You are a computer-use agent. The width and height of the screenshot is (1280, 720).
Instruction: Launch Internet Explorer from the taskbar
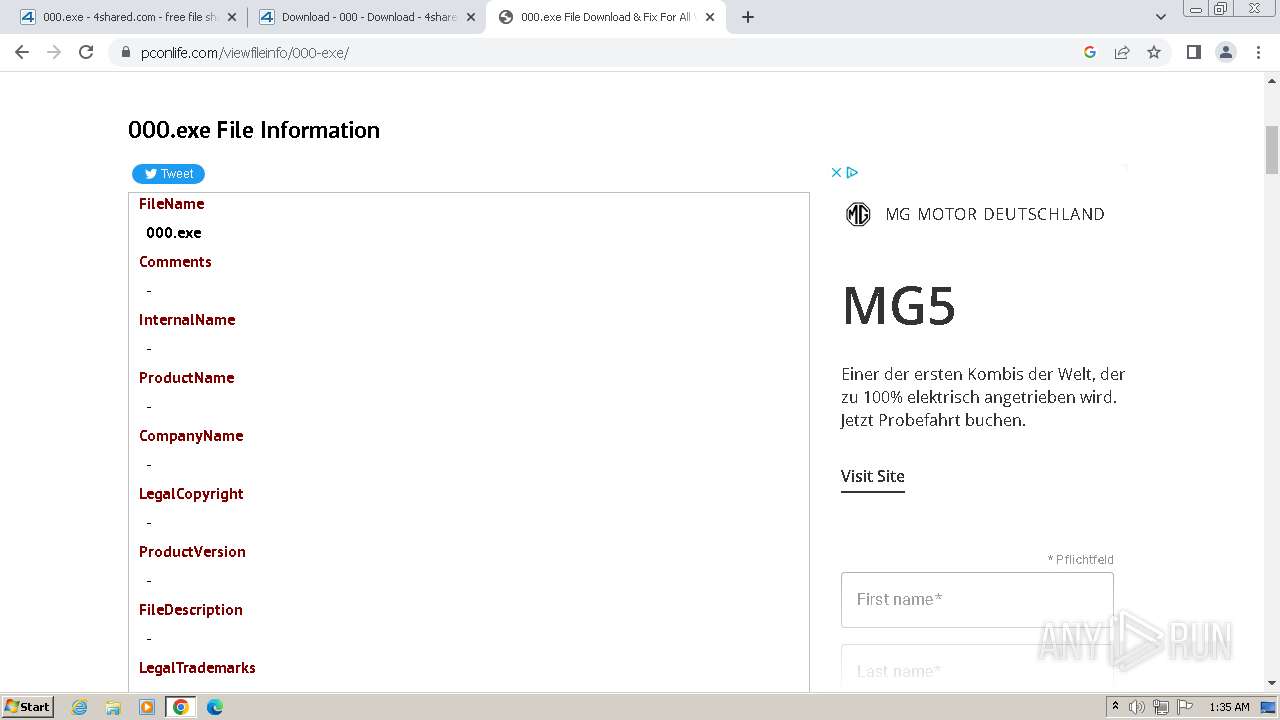click(80, 707)
